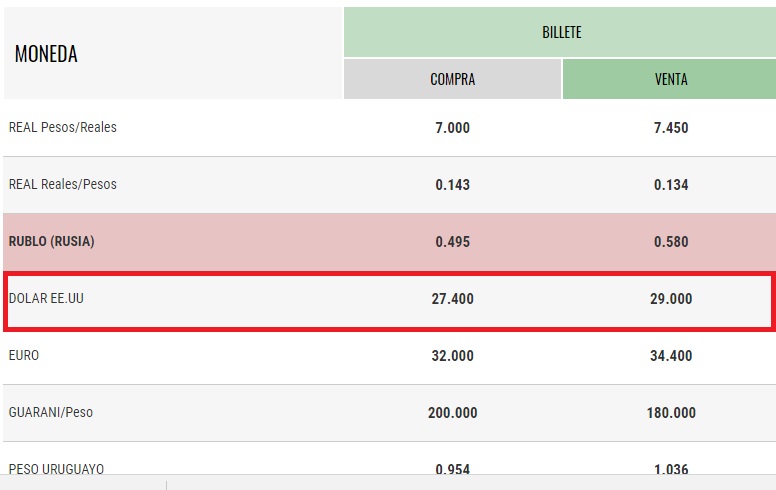Select the GUARANI/Peso row label
The image size is (776, 490).
[51, 412]
